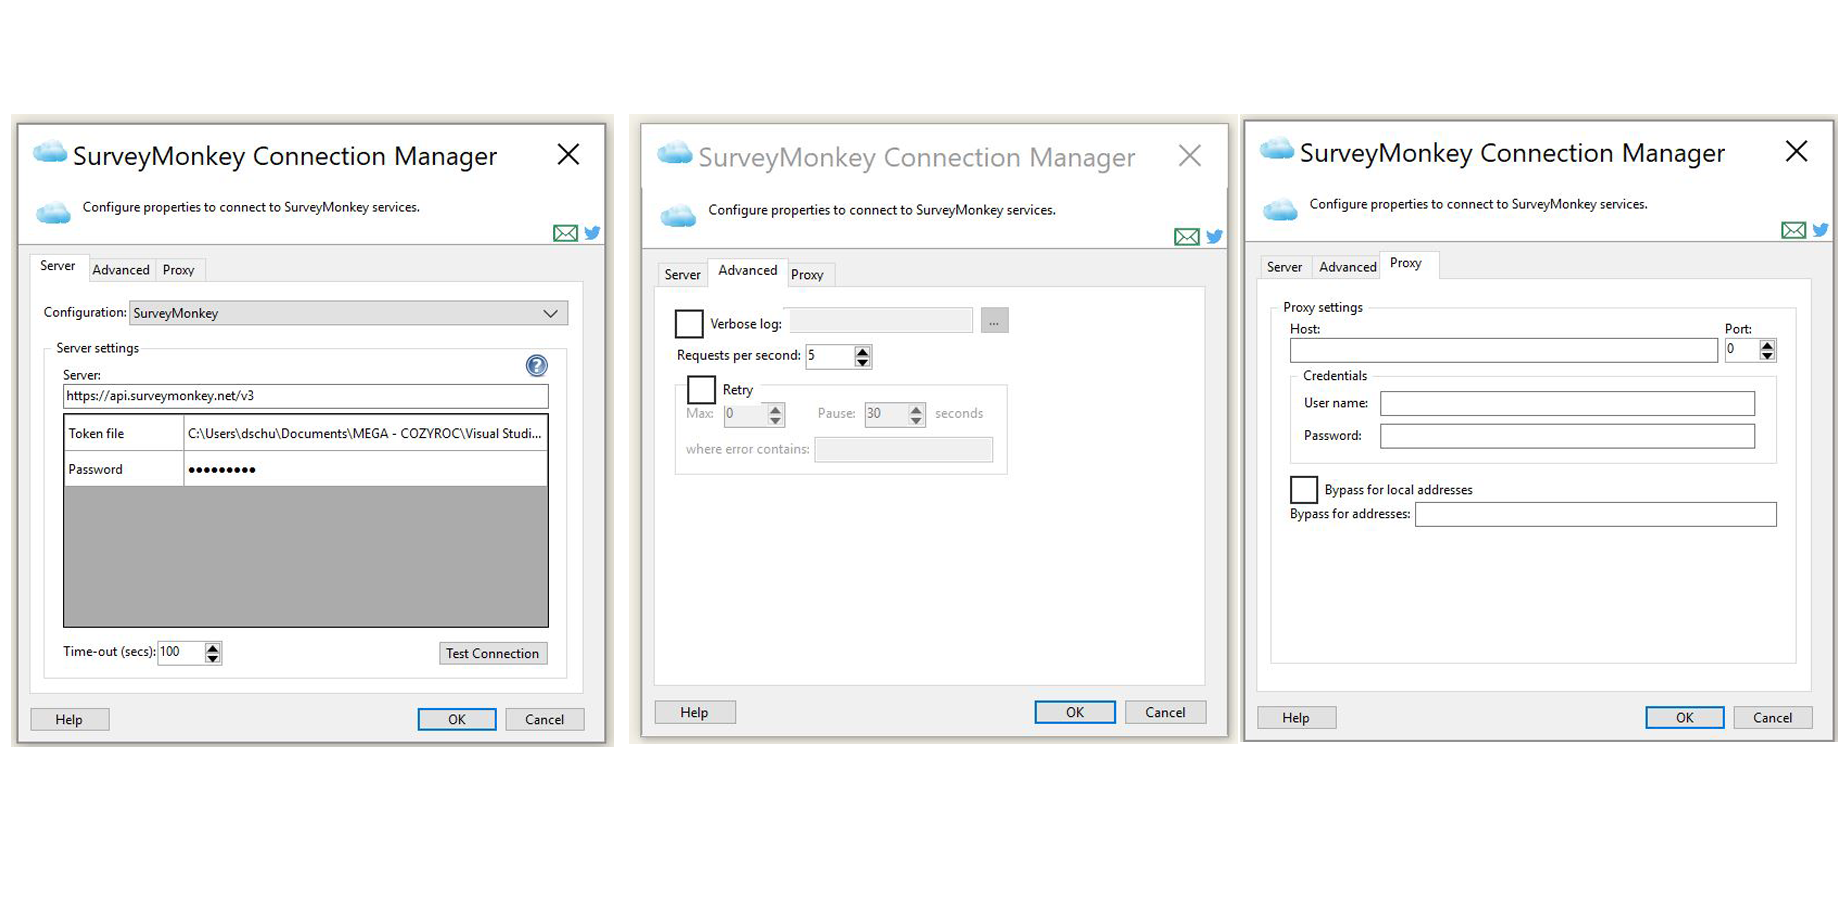Switch to Advanced tab in right window
1840x900 pixels.
coord(1348,267)
